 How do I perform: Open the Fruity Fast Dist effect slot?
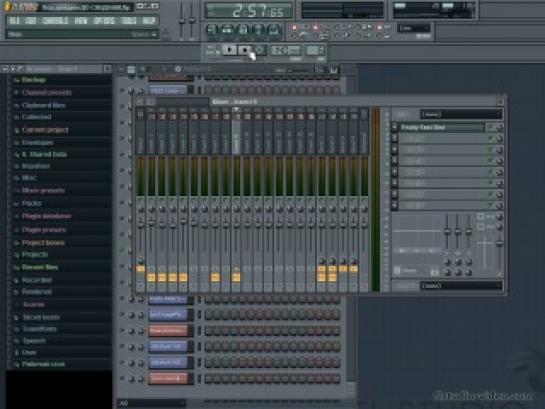click(x=441, y=127)
